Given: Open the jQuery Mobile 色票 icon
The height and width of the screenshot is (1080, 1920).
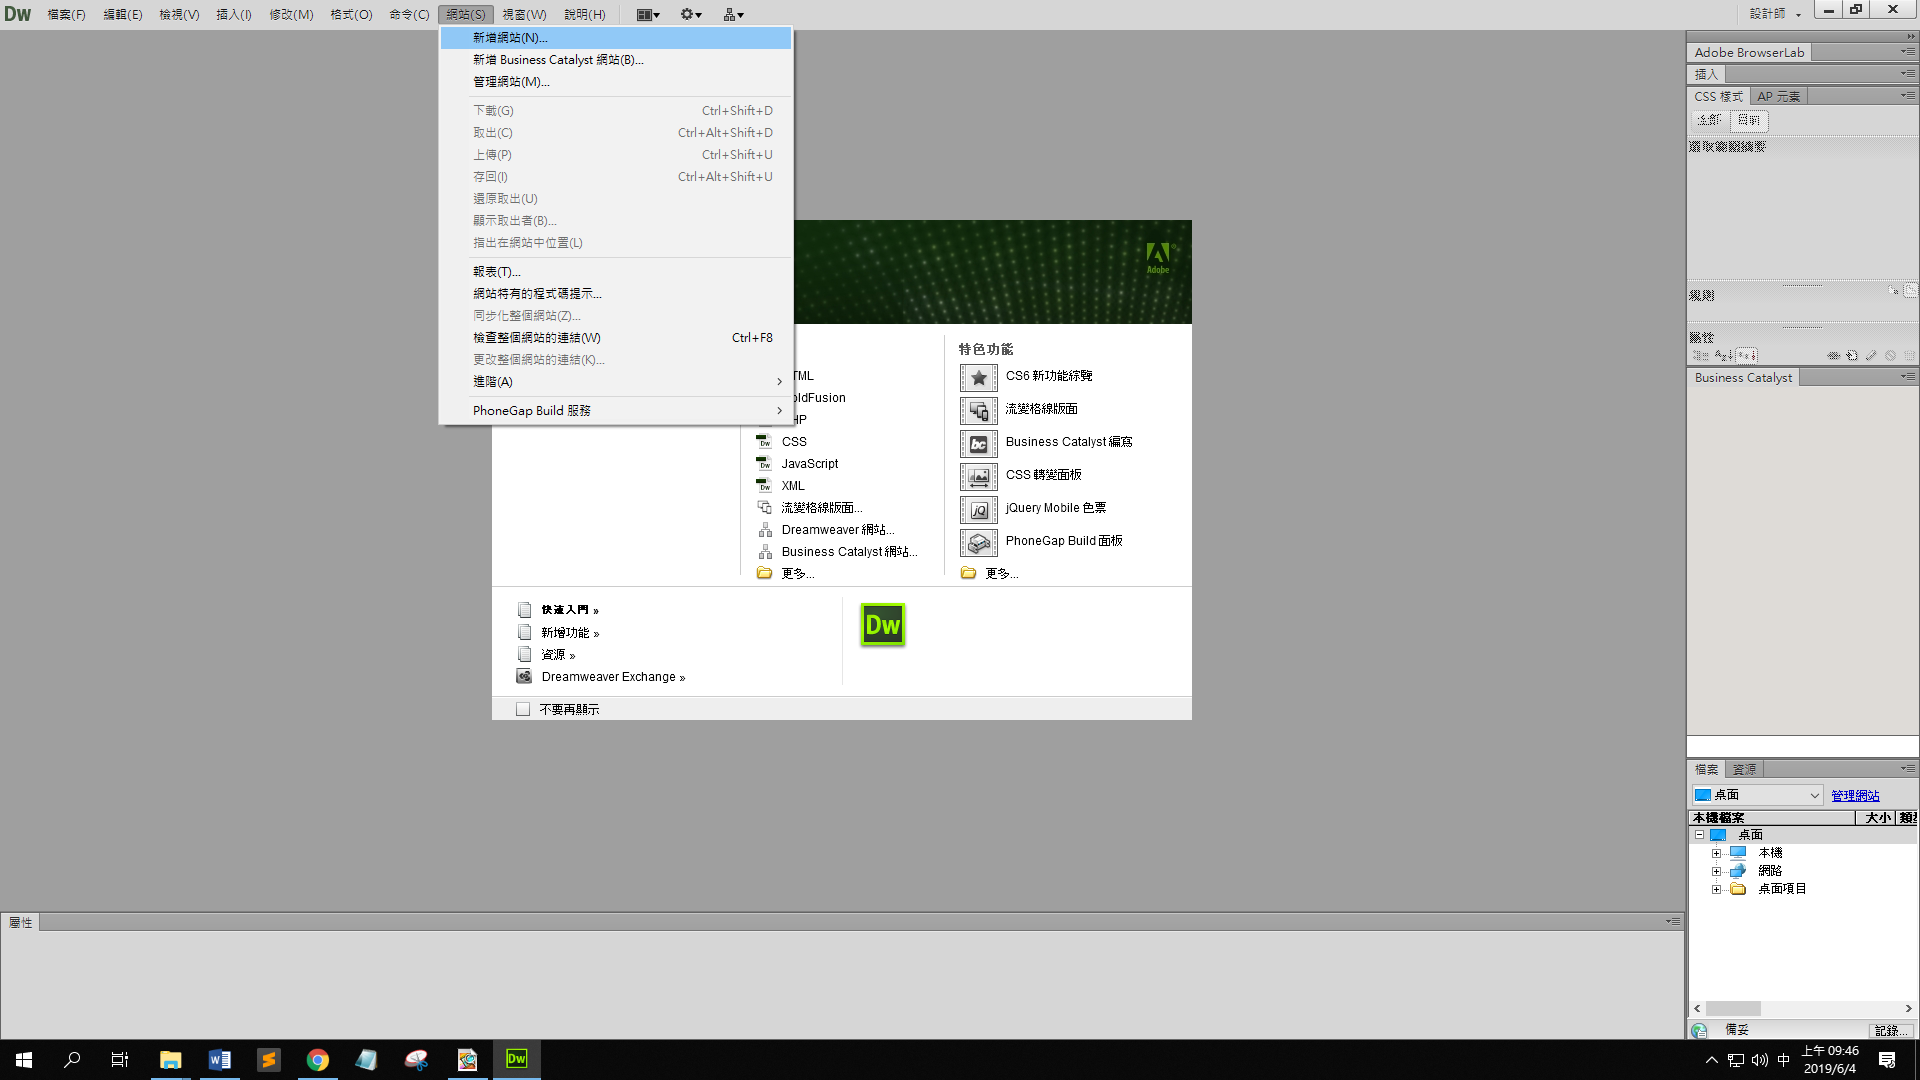Looking at the screenshot, I should click(978, 509).
